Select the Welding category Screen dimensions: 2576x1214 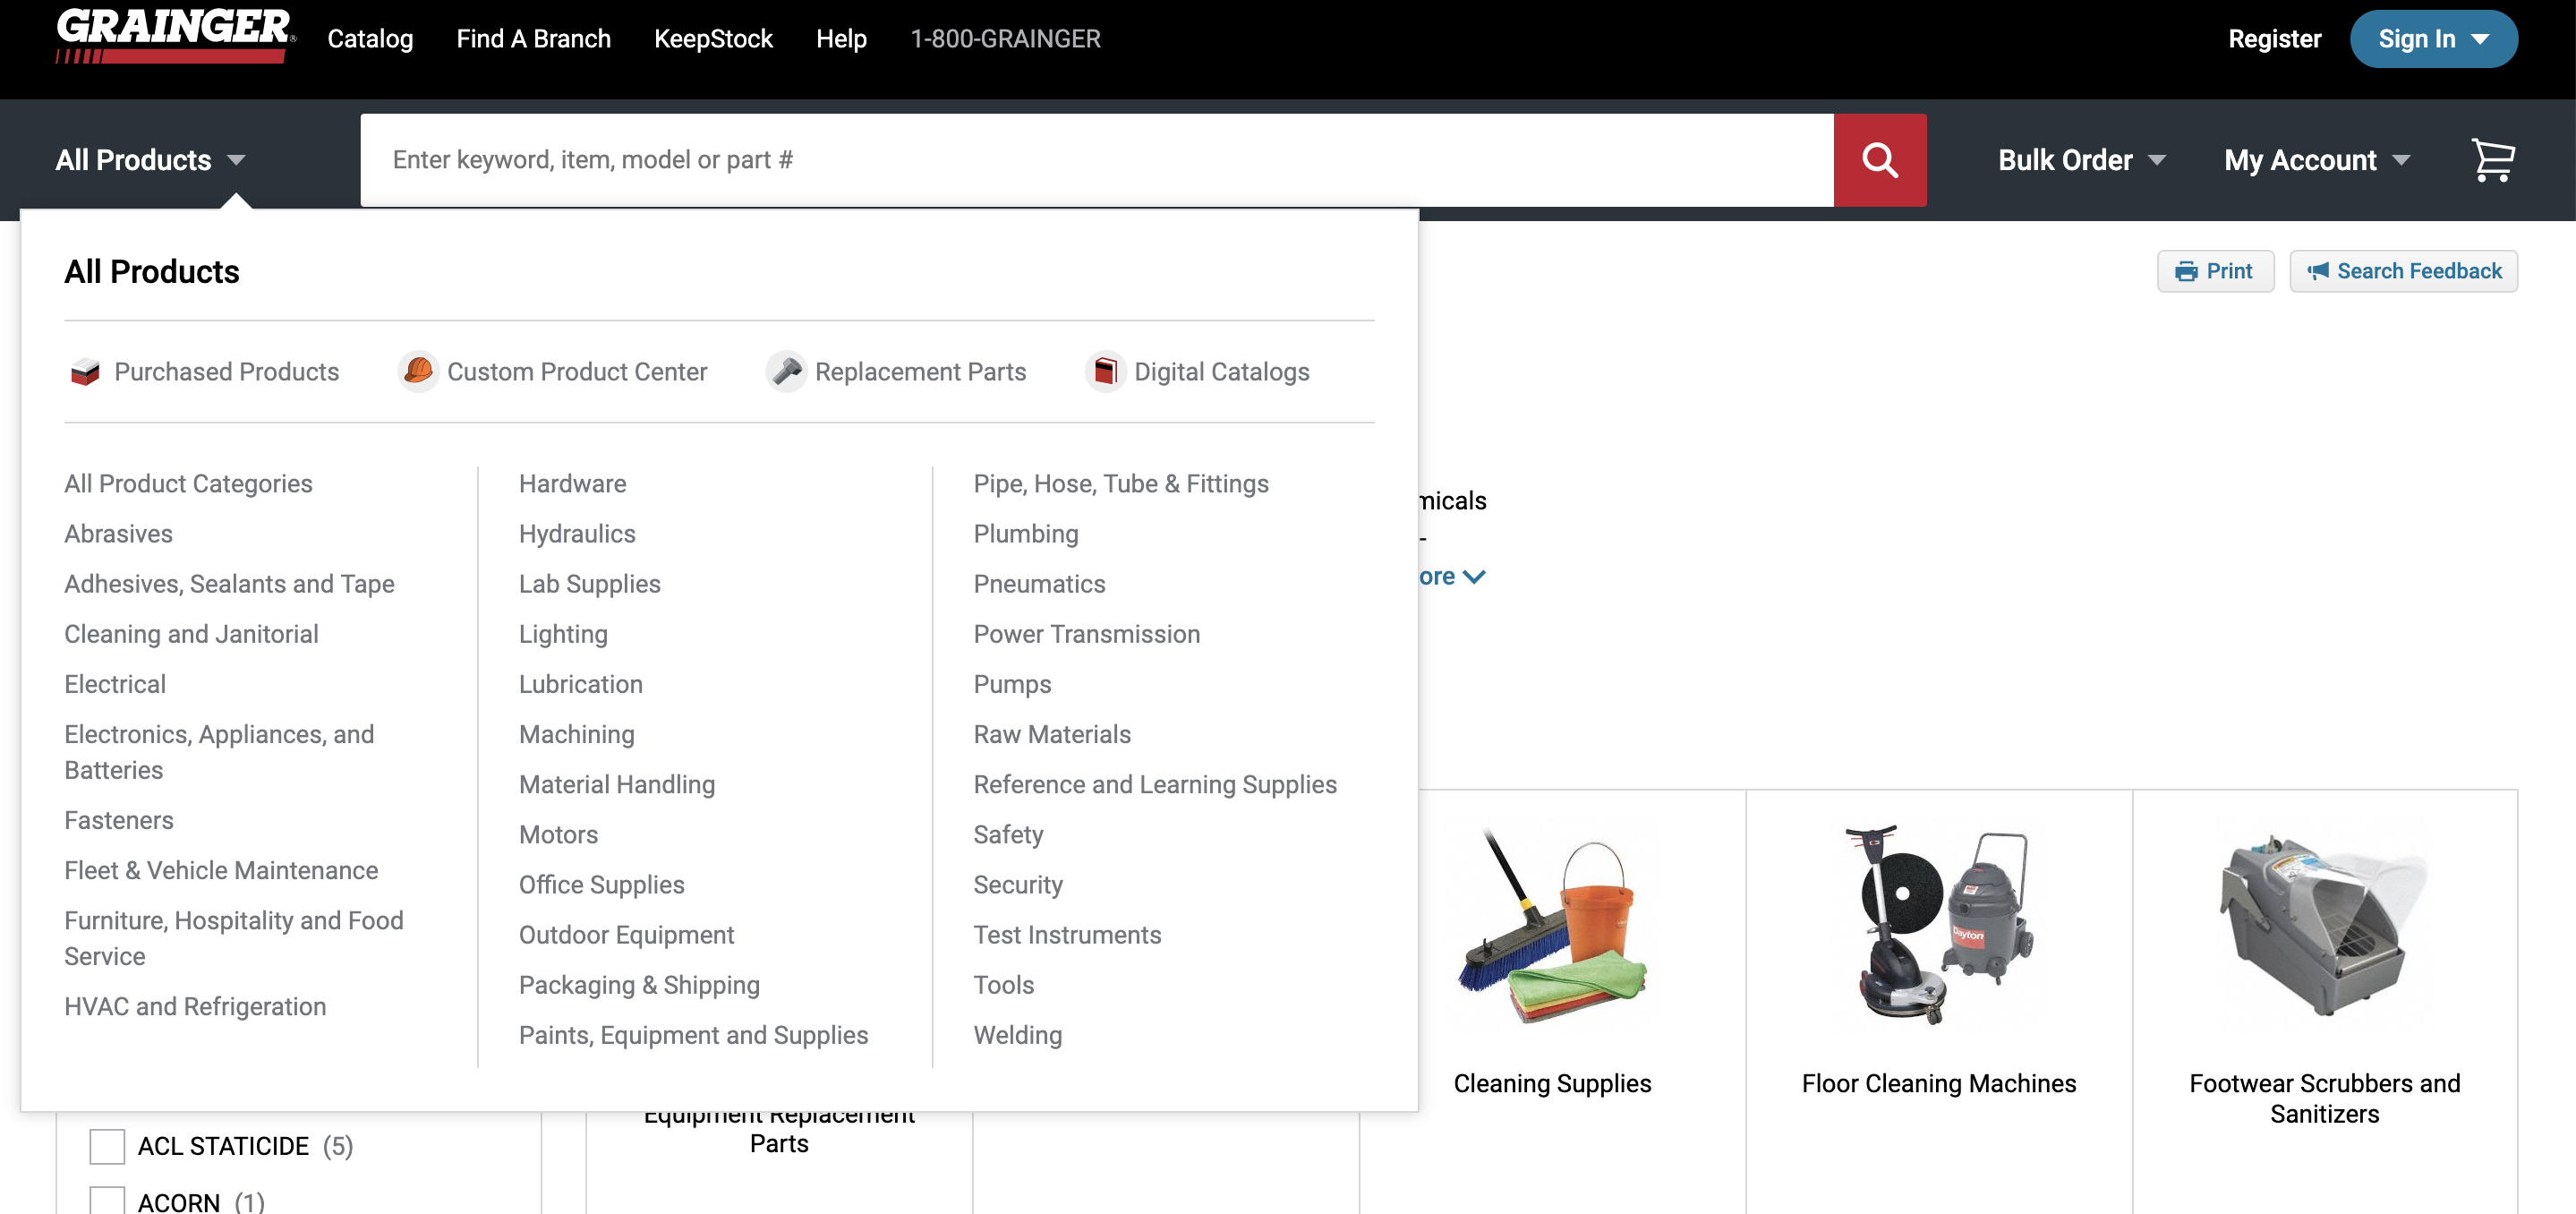click(x=1017, y=1034)
